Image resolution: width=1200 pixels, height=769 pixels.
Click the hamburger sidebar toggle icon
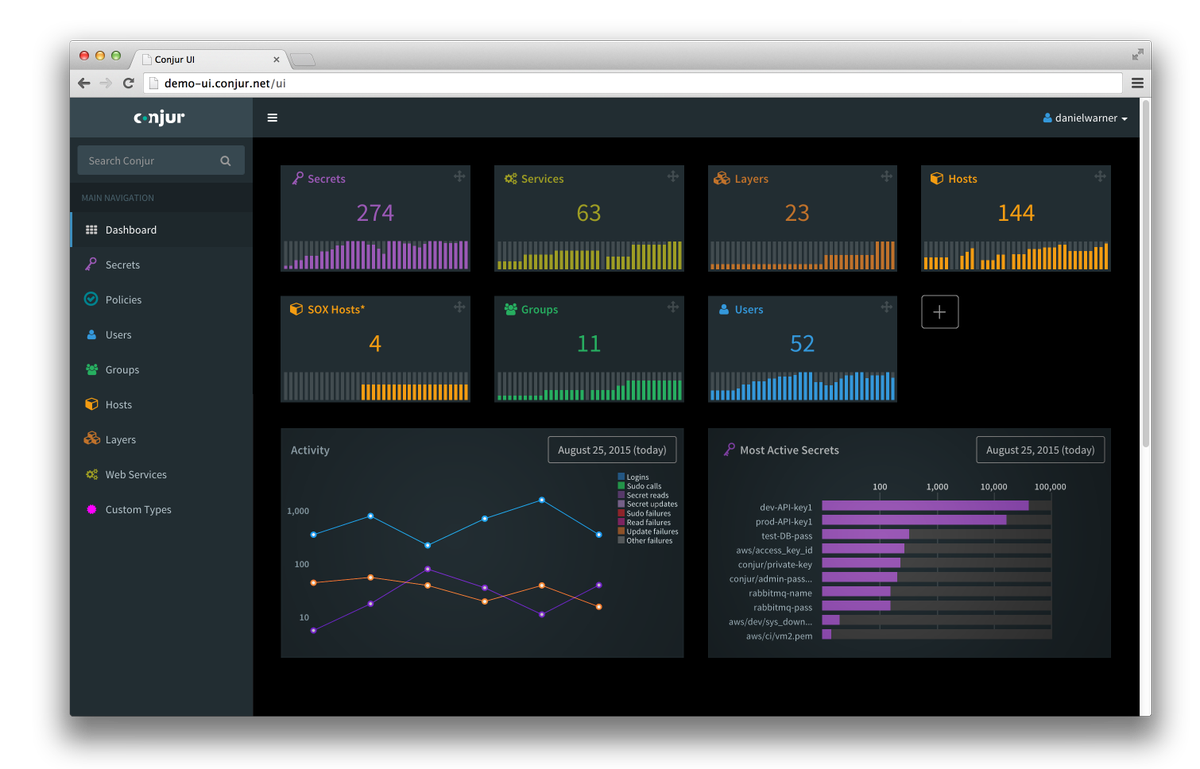click(272, 118)
